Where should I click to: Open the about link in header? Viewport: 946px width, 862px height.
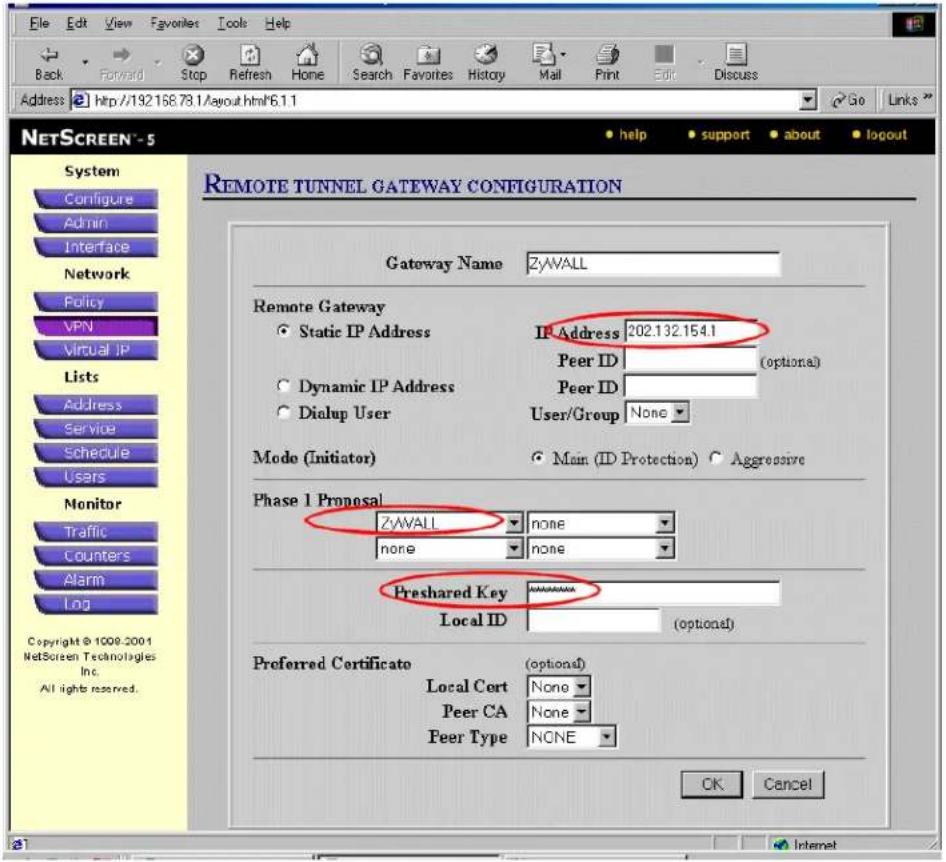click(802, 134)
